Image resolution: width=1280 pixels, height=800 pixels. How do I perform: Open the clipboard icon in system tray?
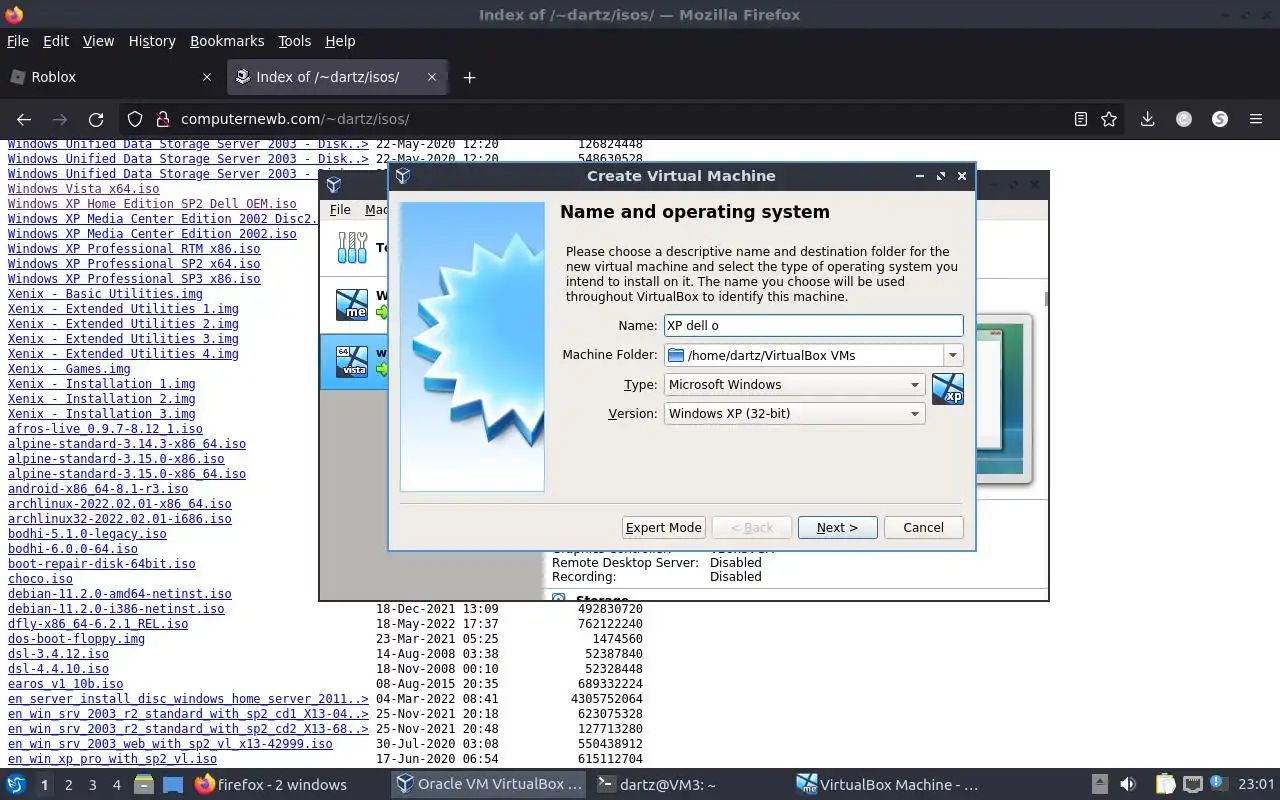click(1165, 785)
